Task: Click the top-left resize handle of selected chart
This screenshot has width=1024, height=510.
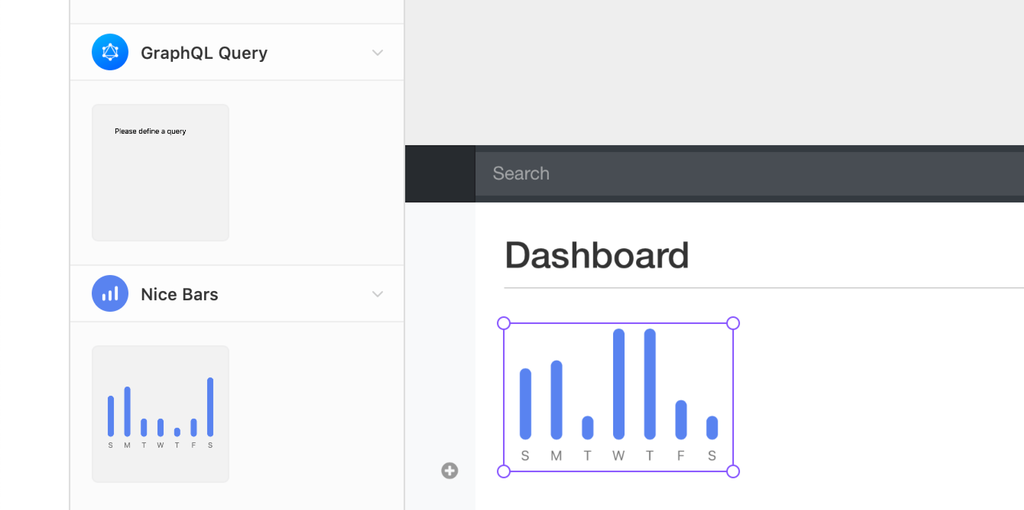Action: point(504,323)
